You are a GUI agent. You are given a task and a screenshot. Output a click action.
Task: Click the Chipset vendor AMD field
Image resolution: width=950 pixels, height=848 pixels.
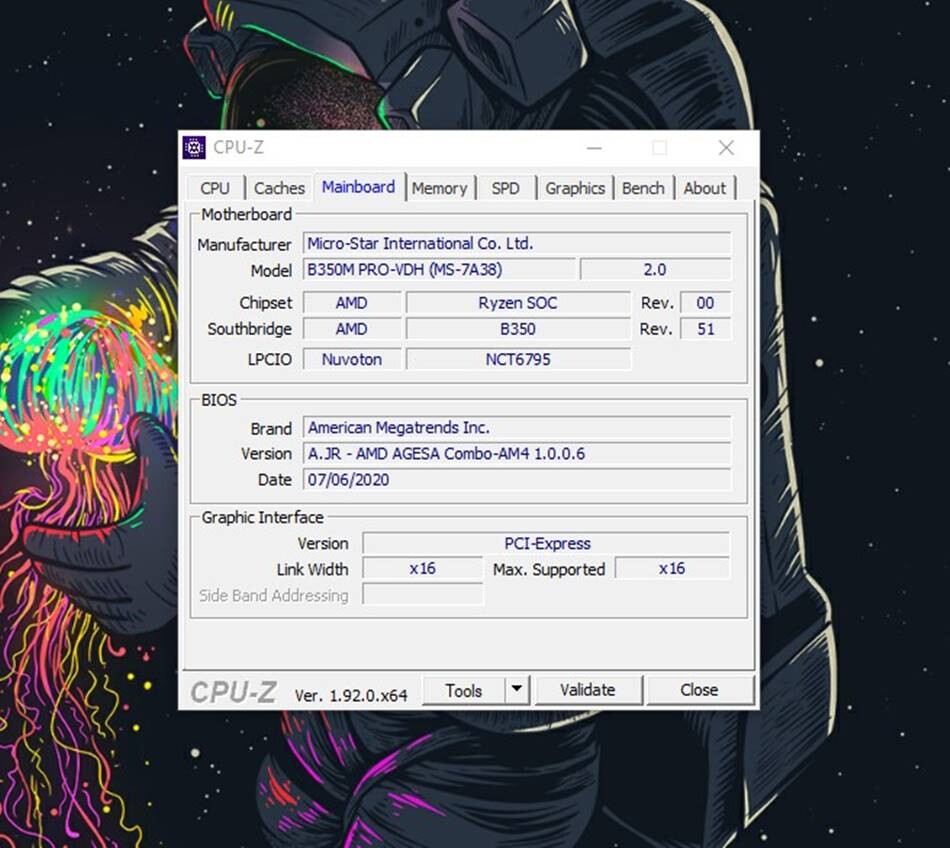(x=352, y=303)
